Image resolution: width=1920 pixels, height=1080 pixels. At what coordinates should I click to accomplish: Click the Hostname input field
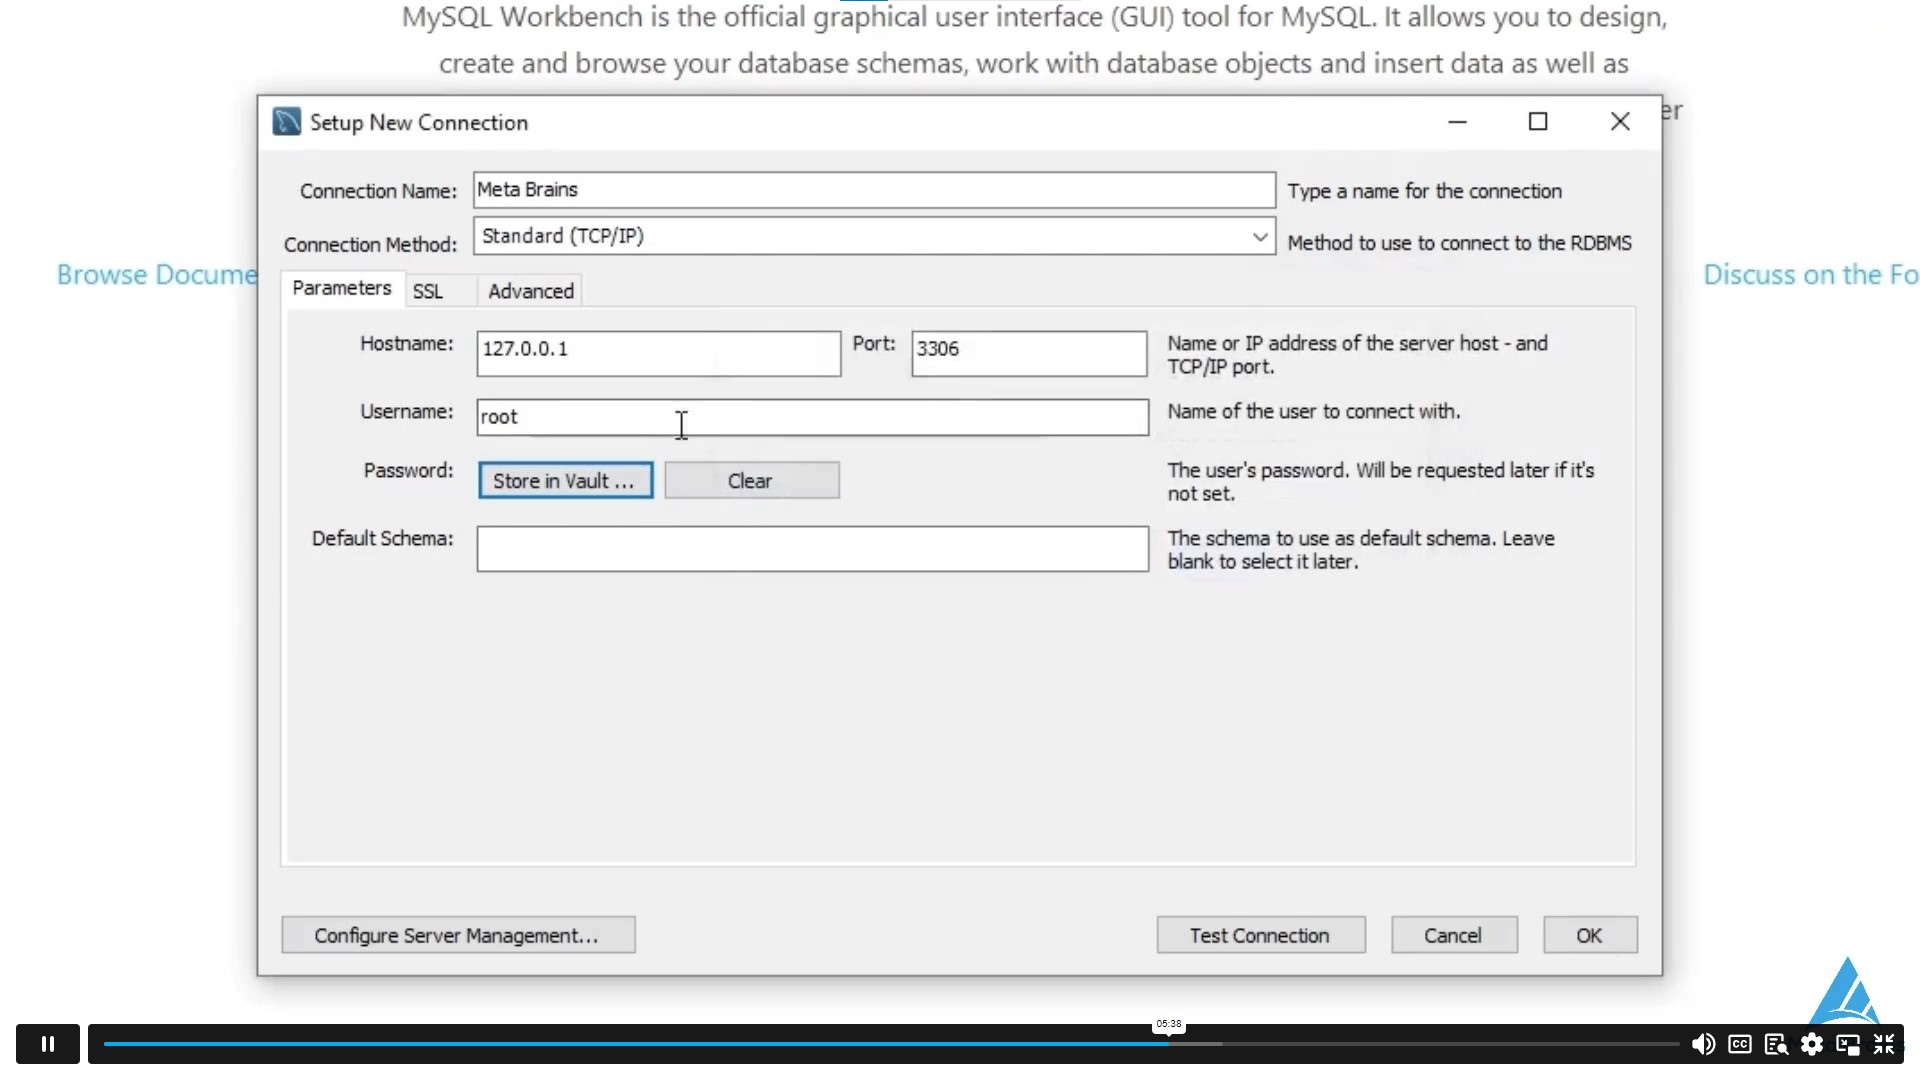pos(659,353)
